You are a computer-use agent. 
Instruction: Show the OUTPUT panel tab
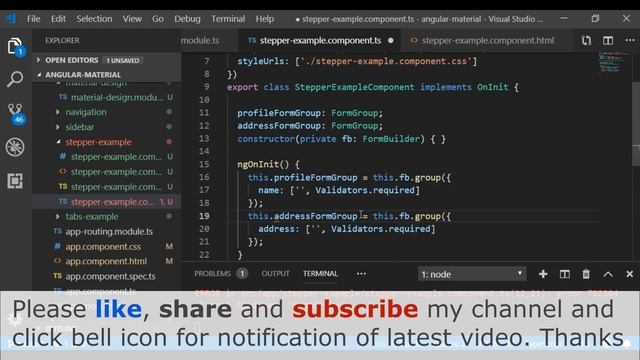tap(276, 273)
